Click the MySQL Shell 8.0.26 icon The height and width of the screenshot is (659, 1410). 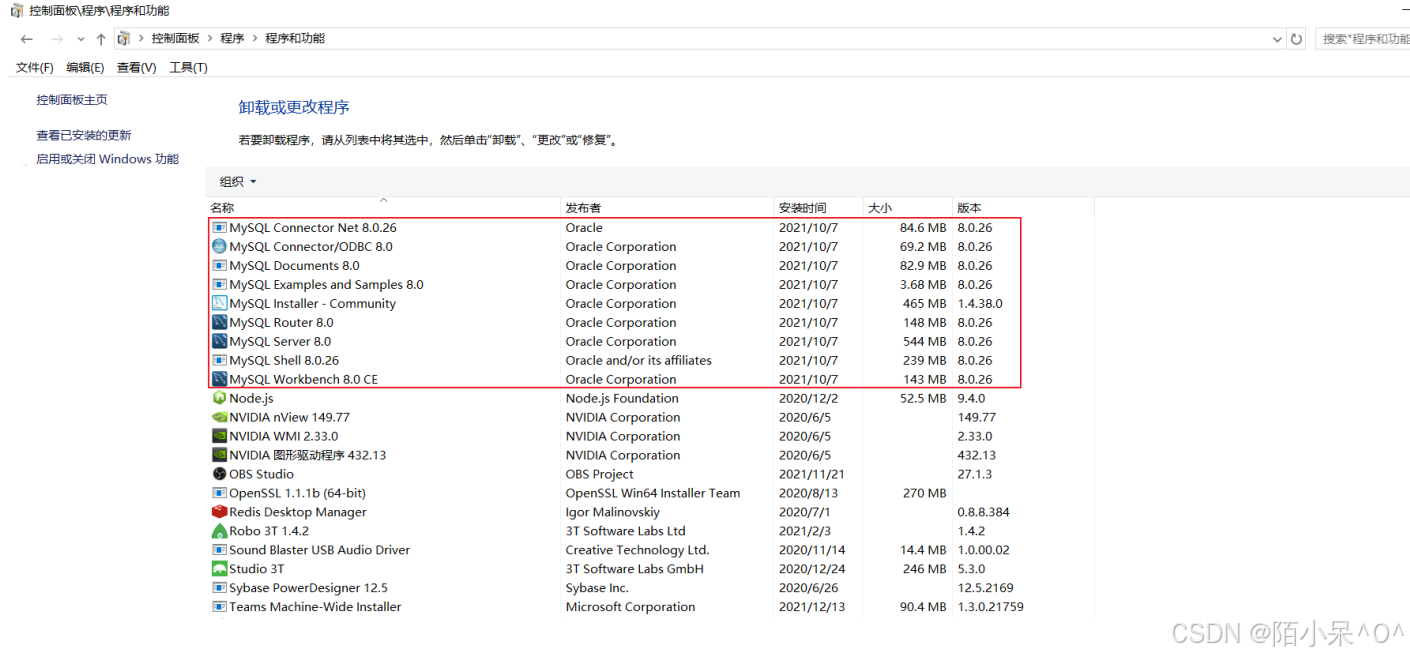click(220, 361)
